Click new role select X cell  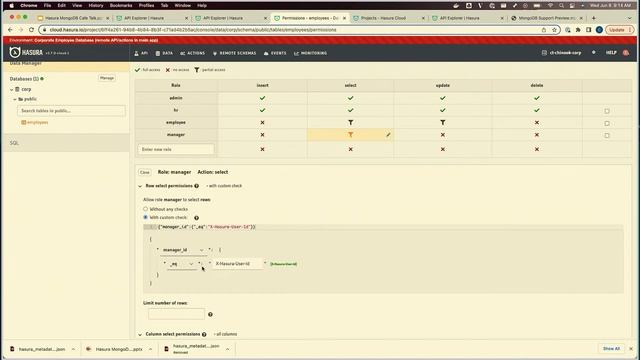pos(351,149)
